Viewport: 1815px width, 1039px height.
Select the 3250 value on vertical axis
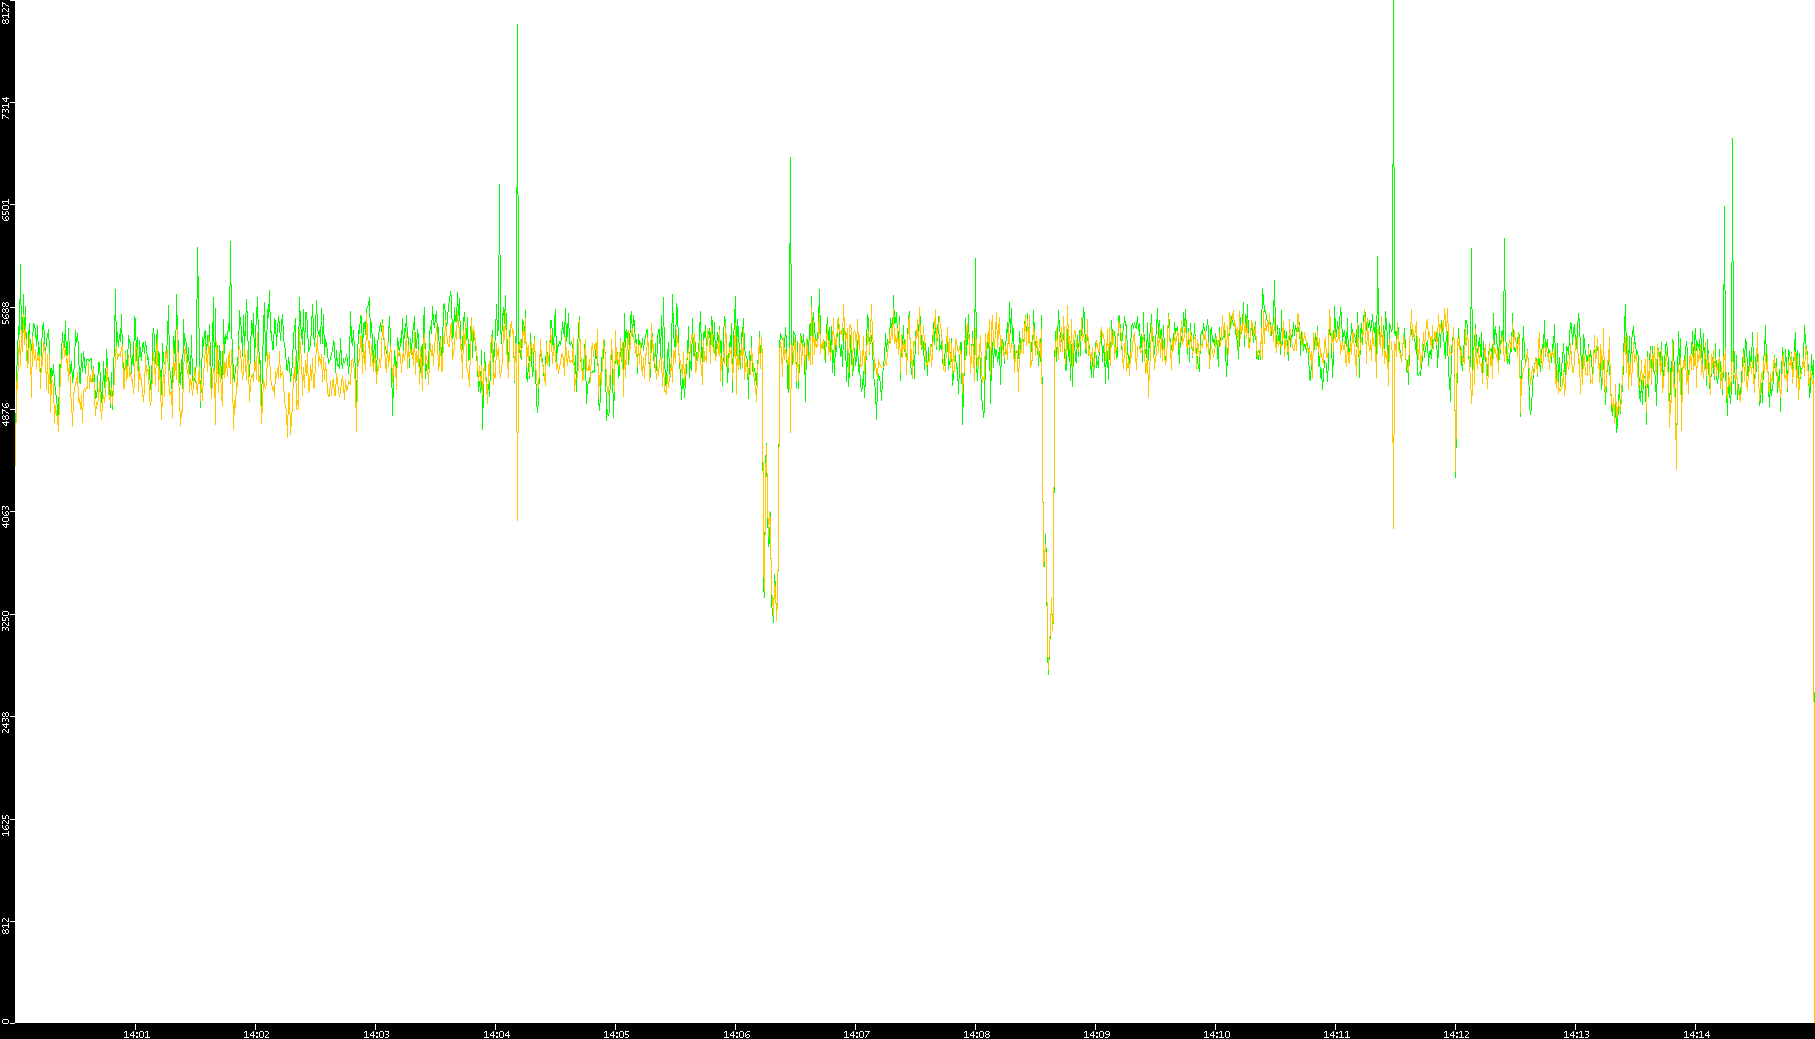pos(6,619)
